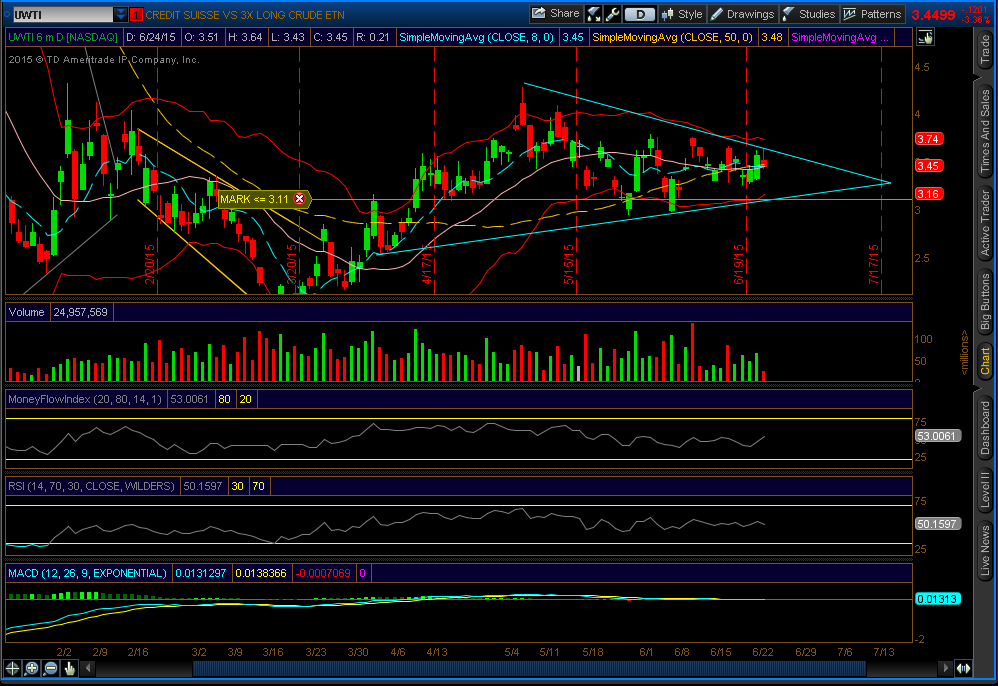
Task: Click the scrollbar left arrow
Action: coord(88,668)
